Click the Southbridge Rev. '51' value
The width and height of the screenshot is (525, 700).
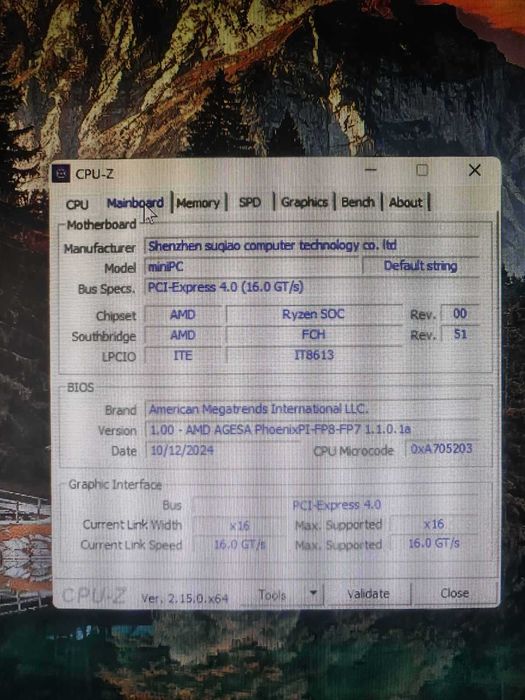tap(460, 334)
